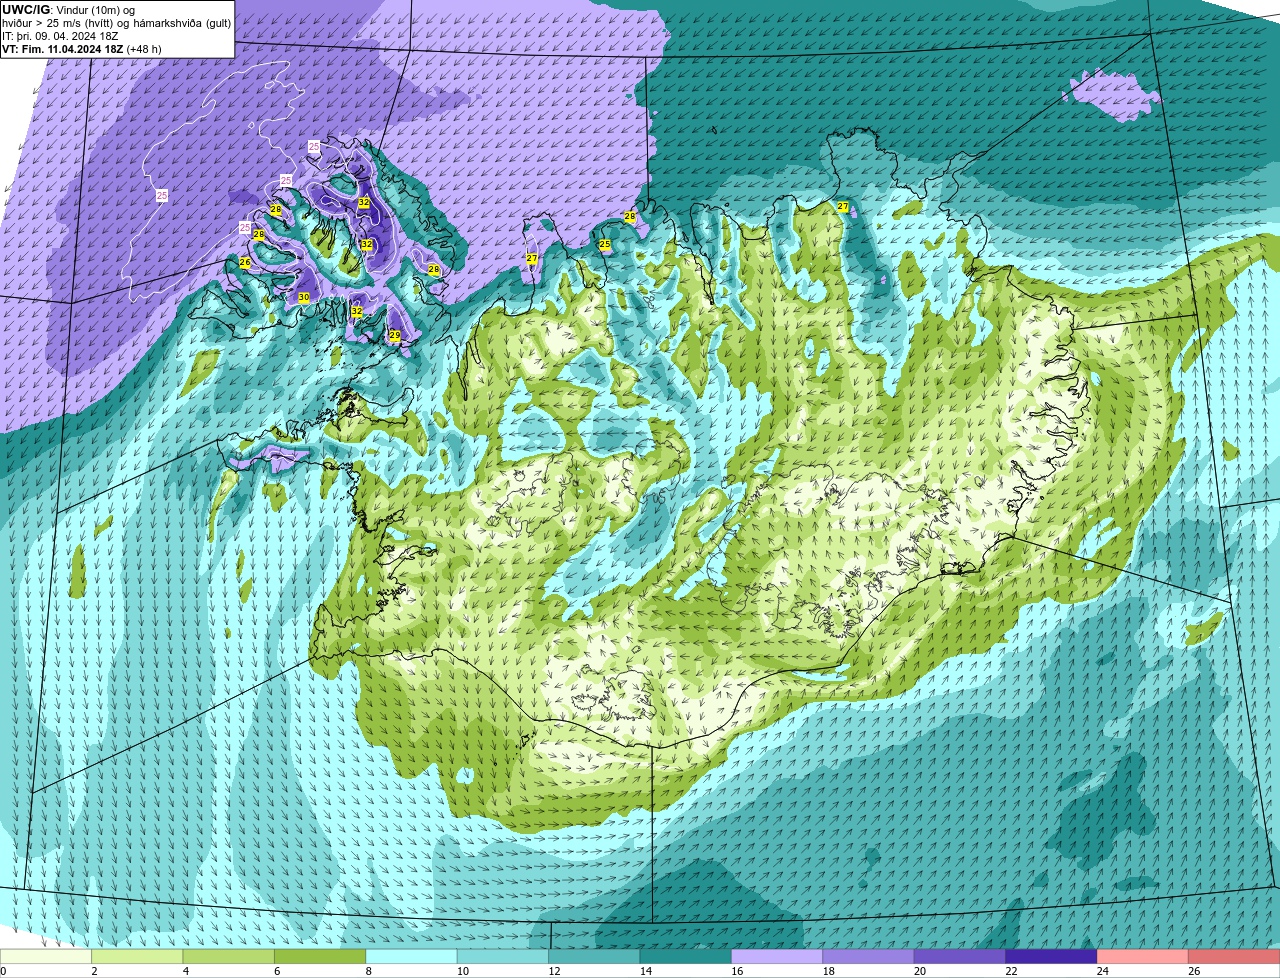
Task: Select the 8–10 m/s pale cyan legend swatch
Action: [x=412, y=957]
